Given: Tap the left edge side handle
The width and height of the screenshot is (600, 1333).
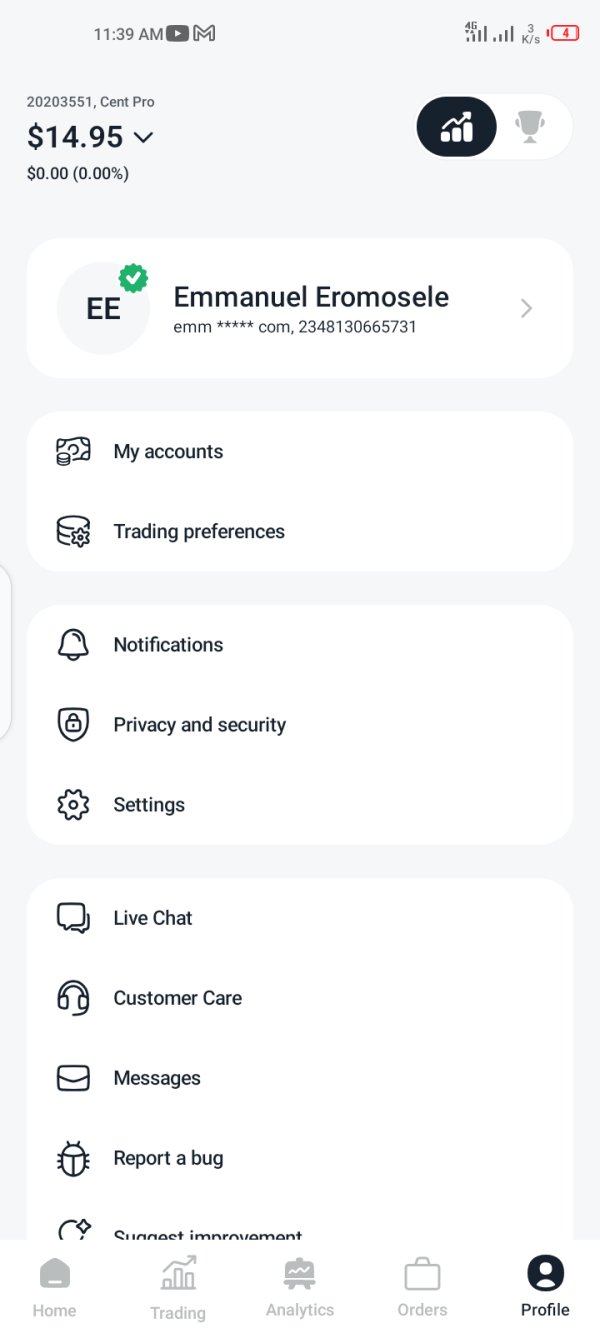Looking at the screenshot, I should [x=6, y=650].
